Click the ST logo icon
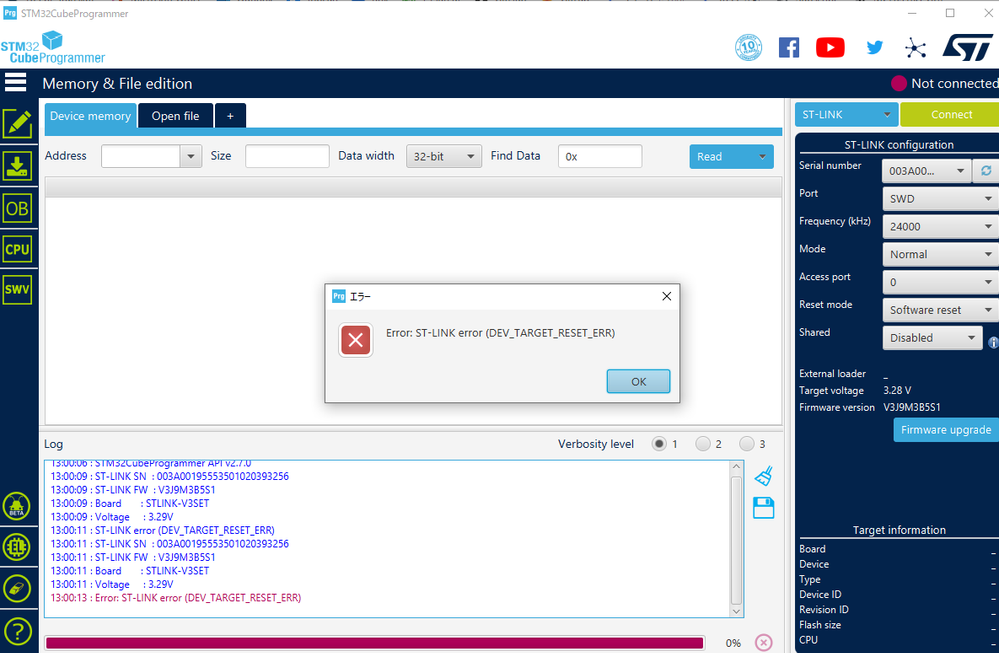The width and height of the screenshot is (999, 653). click(x=968, y=47)
